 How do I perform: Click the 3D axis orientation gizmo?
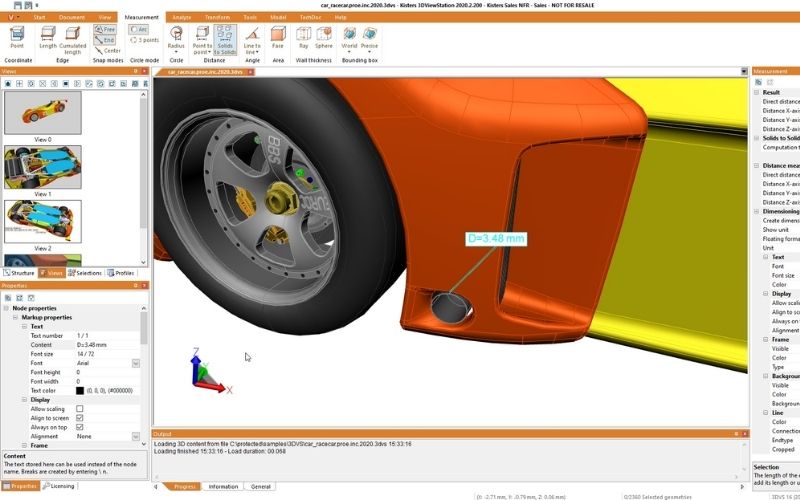coord(209,371)
